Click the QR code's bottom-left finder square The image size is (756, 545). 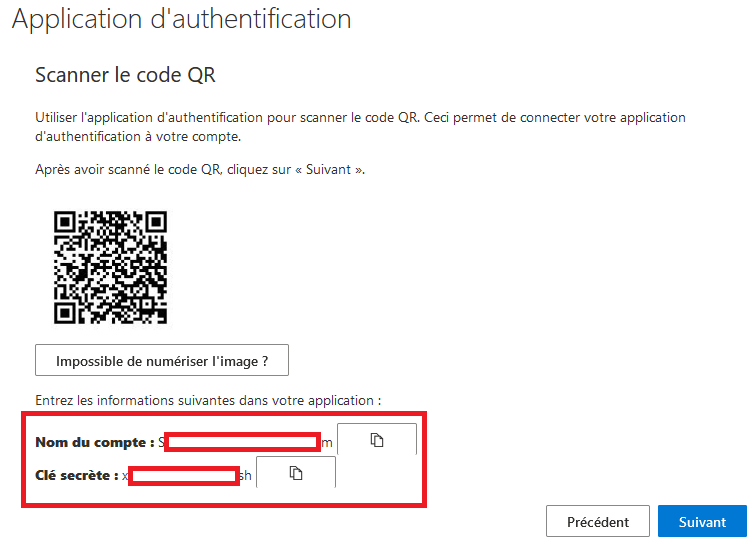pyautogui.click(x=65, y=313)
